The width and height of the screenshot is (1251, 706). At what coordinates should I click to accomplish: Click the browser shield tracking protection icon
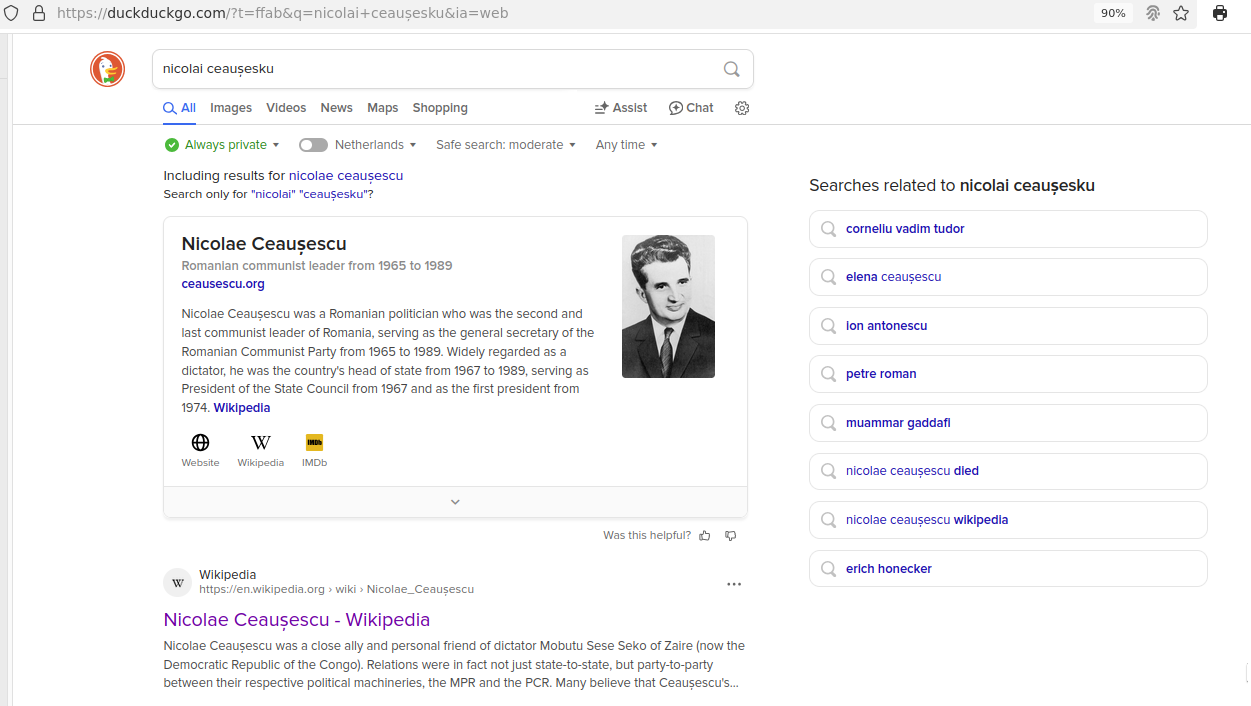tap(12, 13)
